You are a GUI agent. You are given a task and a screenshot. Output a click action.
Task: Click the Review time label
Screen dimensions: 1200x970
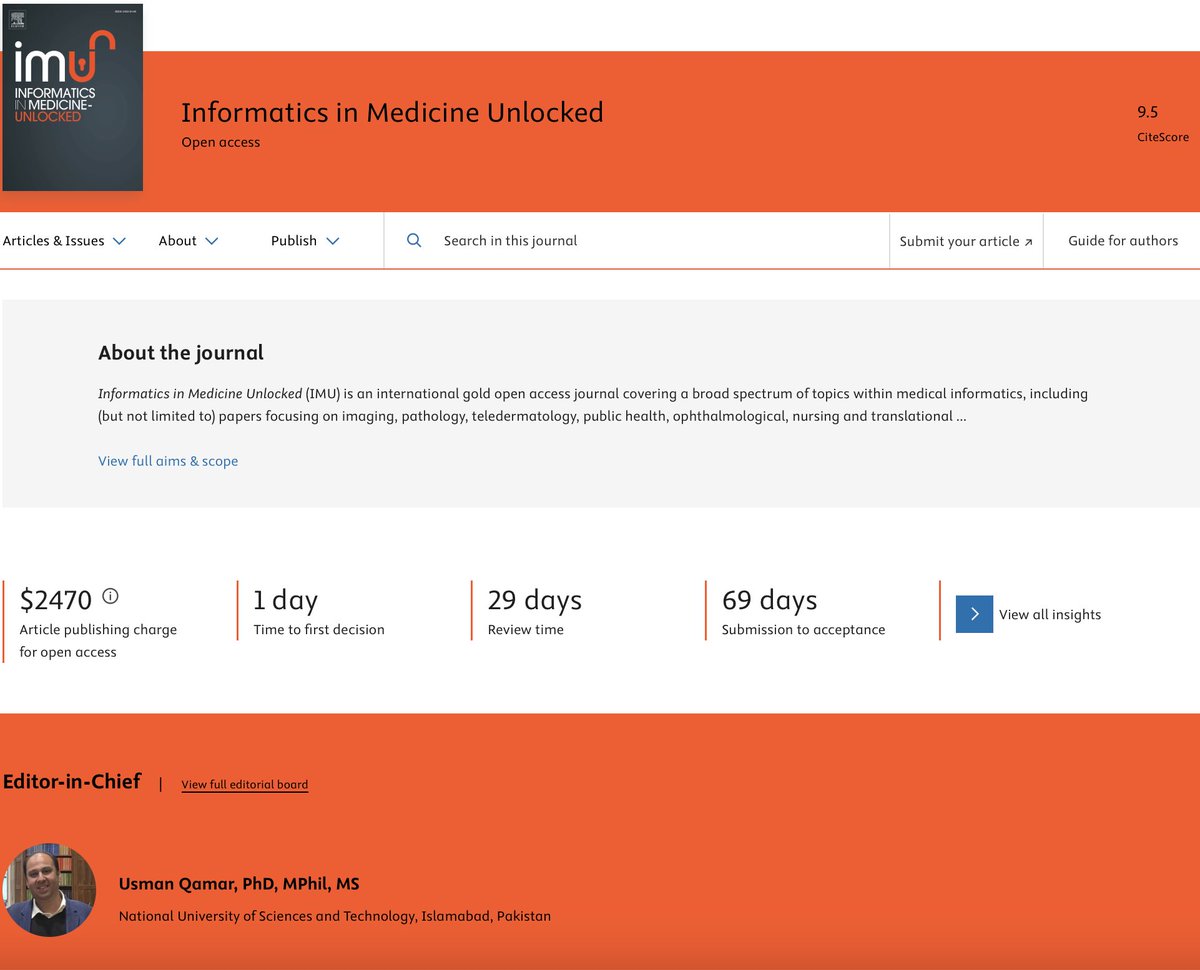pos(526,630)
